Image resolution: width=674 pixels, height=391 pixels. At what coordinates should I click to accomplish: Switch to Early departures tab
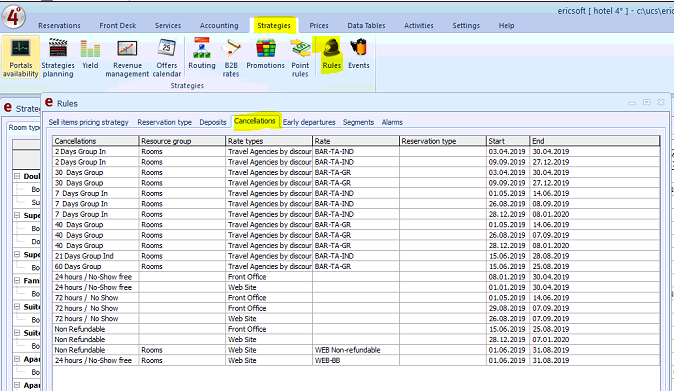point(309,122)
